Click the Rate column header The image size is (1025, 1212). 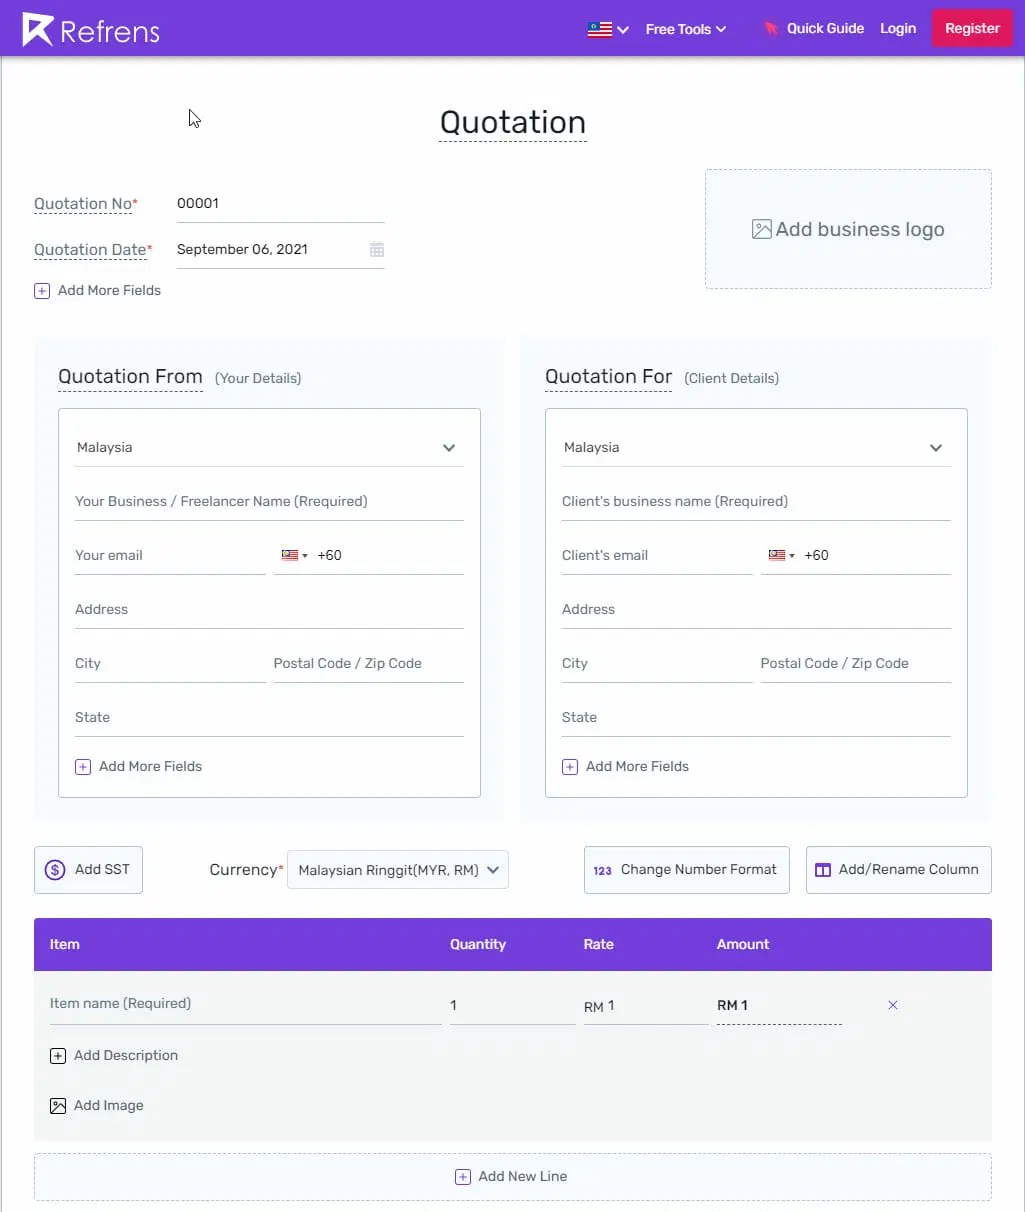599,945
